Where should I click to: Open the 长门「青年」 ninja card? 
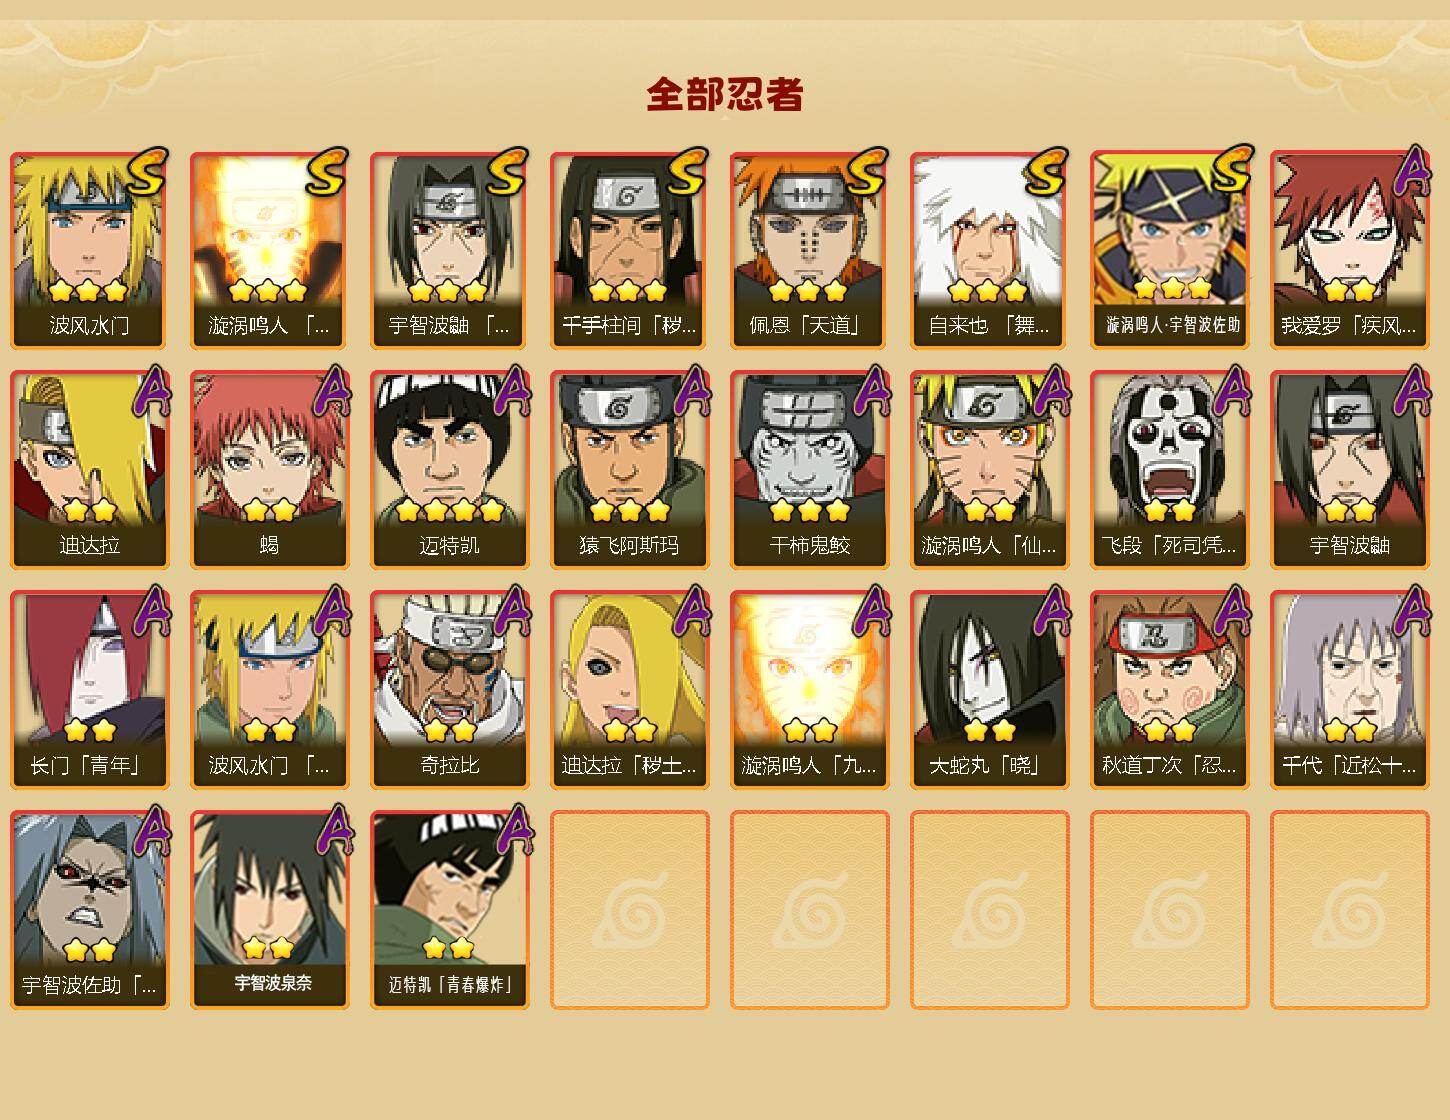coord(89,690)
